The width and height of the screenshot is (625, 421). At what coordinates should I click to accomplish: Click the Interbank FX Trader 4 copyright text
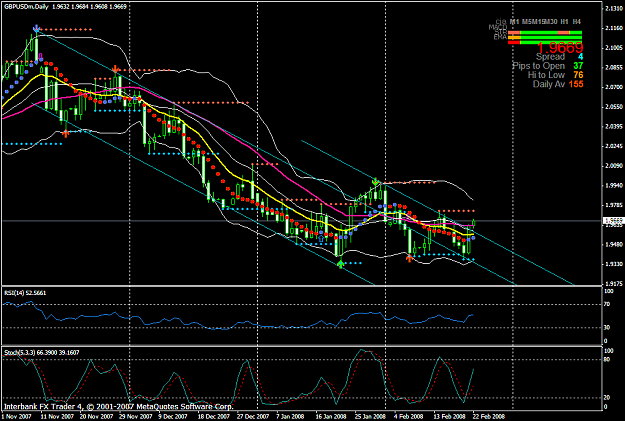tap(118, 407)
